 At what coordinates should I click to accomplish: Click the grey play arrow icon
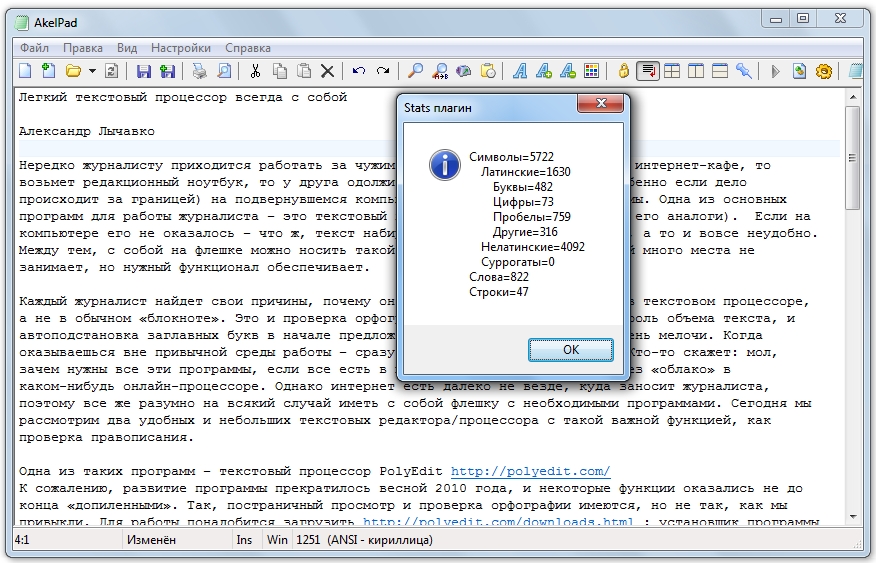point(775,71)
